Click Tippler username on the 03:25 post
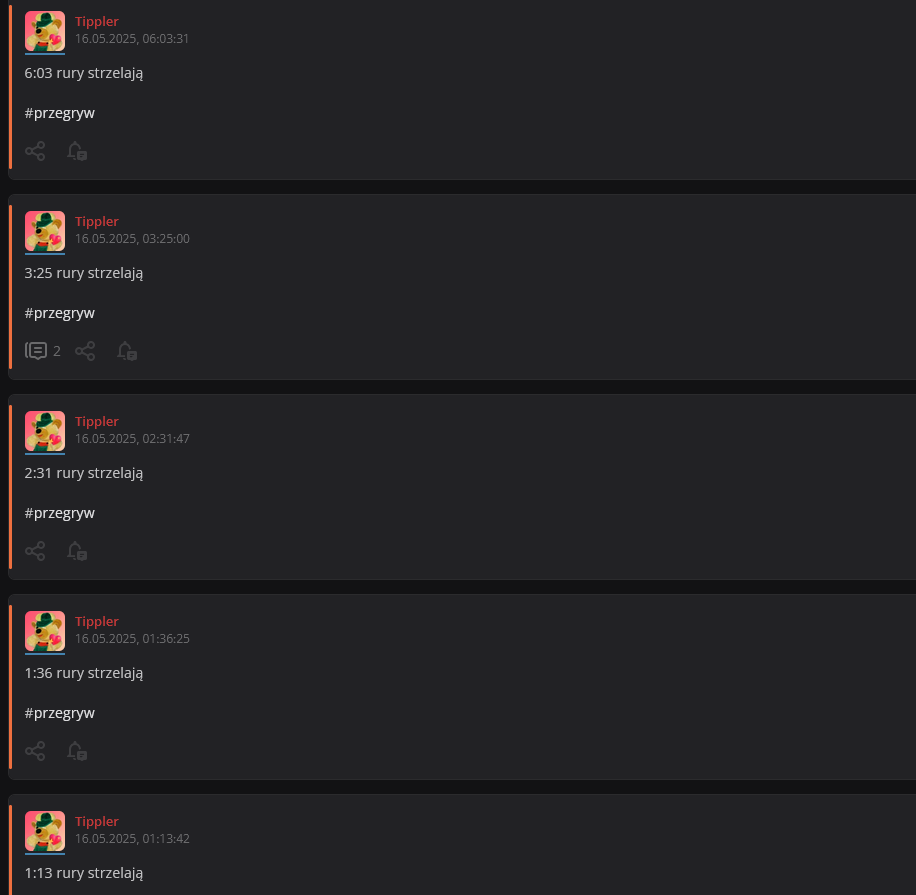This screenshot has height=895, width=916. coord(96,221)
